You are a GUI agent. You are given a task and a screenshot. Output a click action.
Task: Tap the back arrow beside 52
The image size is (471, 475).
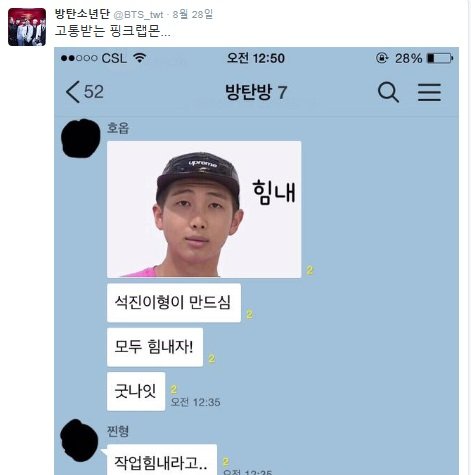(73, 92)
